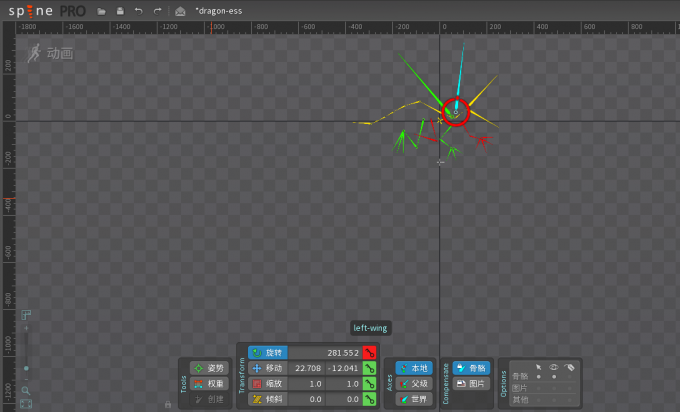
Task: Toggle 骨骼 bone compensation
Action: pyautogui.click(x=471, y=368)
